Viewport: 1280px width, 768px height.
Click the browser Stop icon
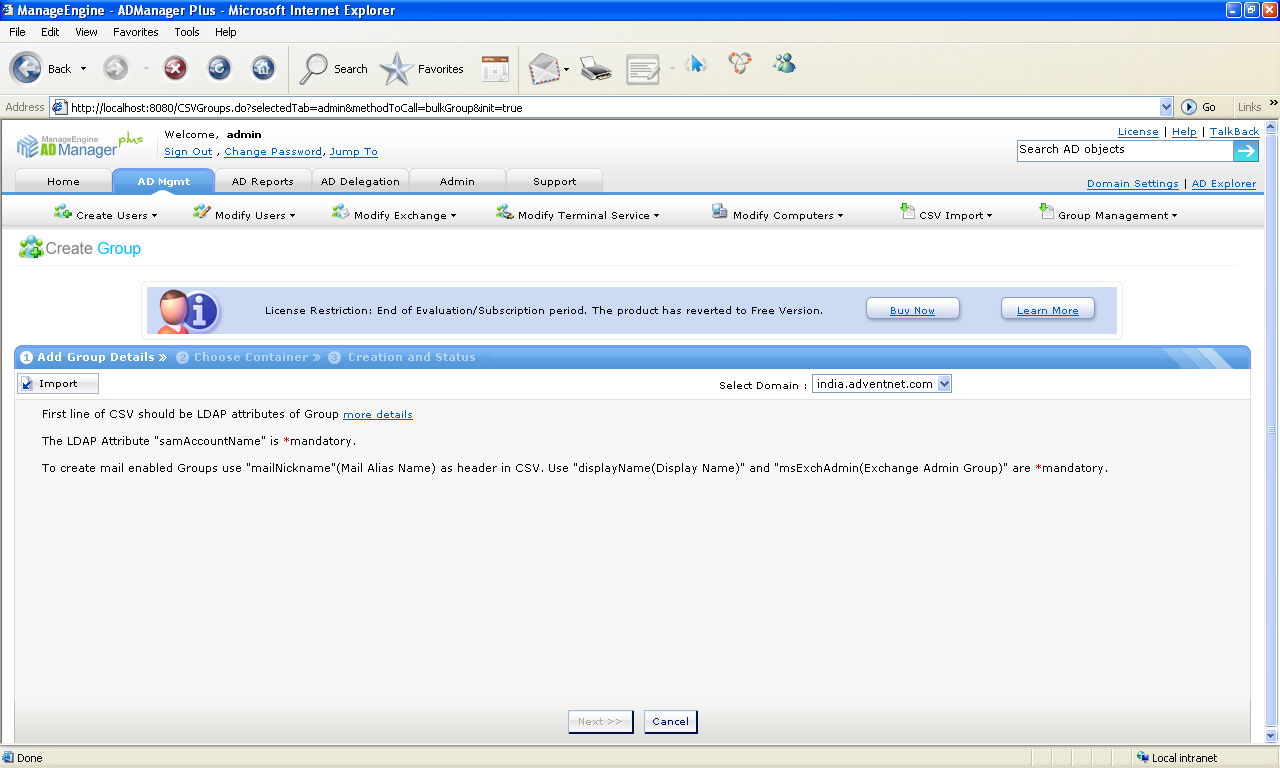175,68
